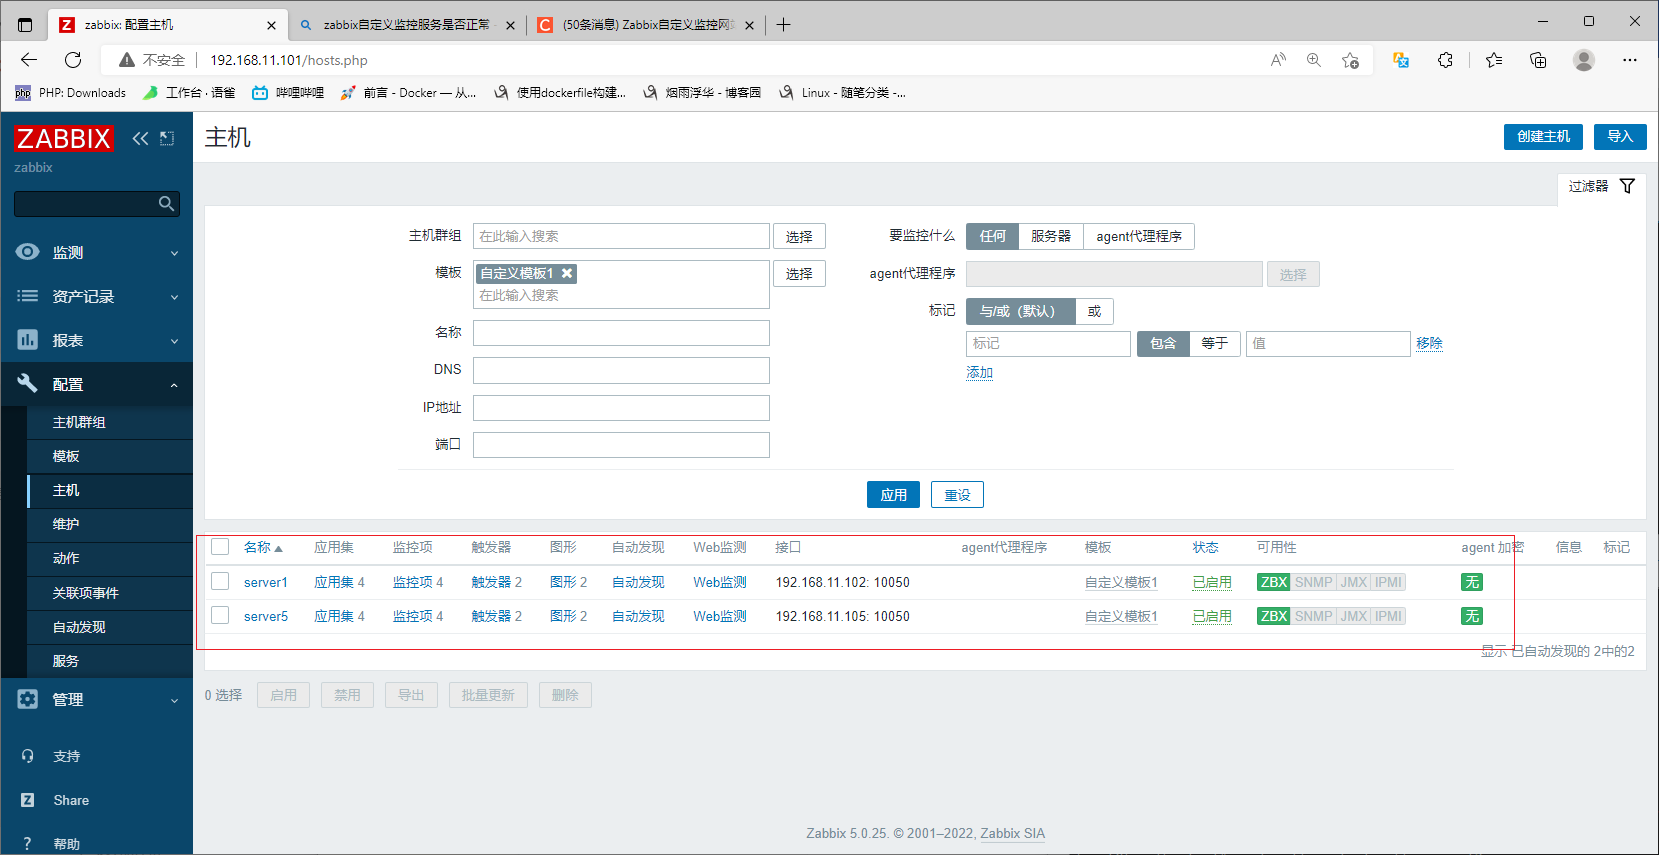Click the zoom icon in address bar
Image resolution: width=1659 pixels, height=855 pixels.
coord(1314,60)
